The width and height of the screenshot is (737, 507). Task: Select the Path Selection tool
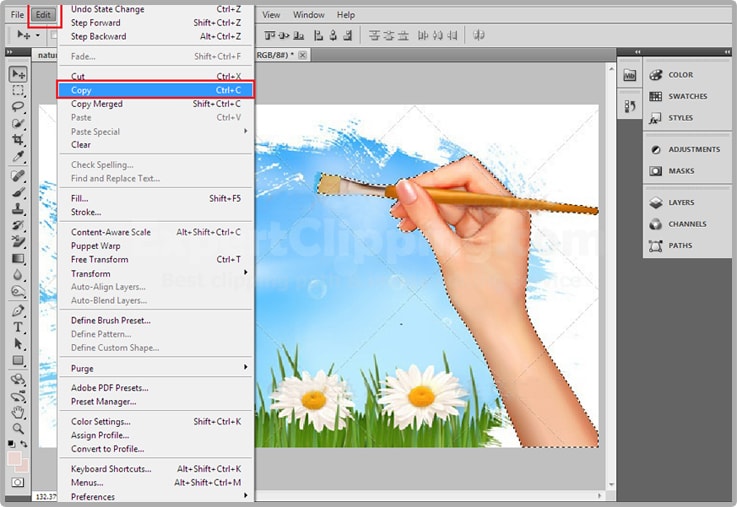(18, 344)
